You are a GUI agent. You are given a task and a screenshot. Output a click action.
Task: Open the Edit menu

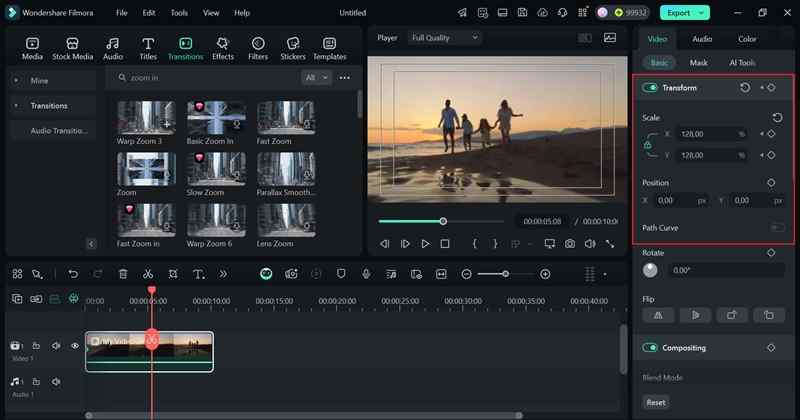pos(148,13)
